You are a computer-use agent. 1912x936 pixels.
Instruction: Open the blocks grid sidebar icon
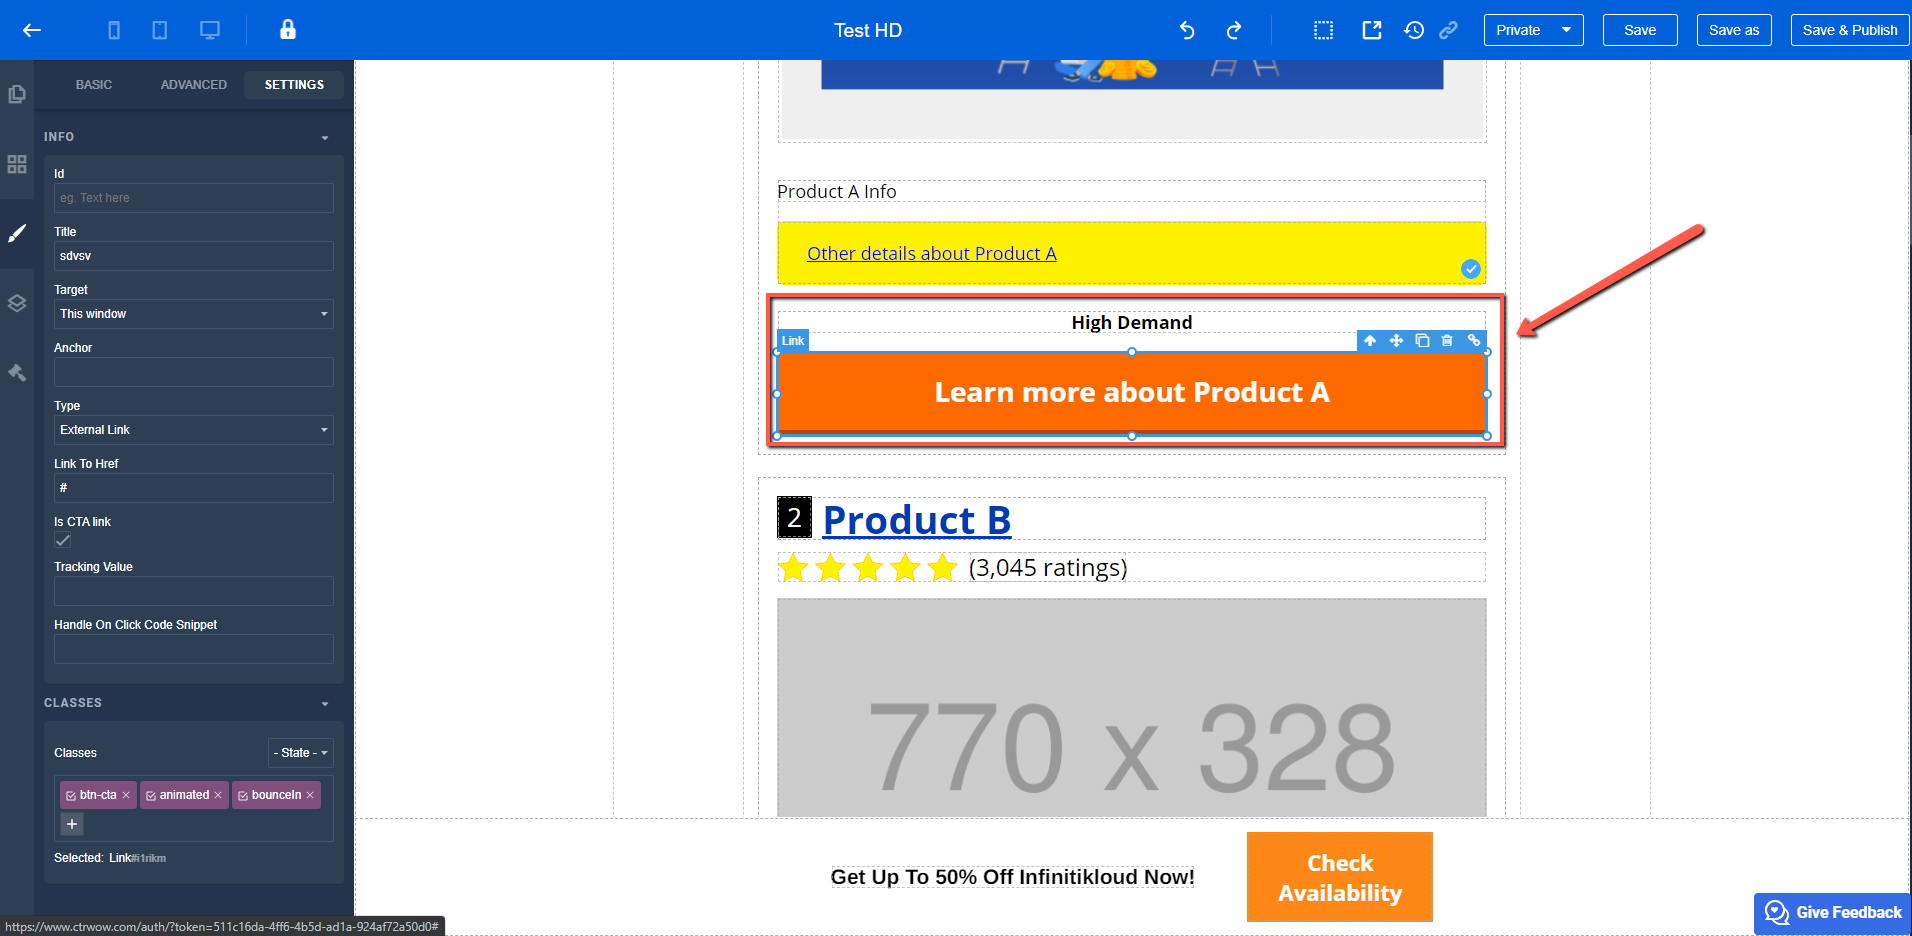coord(17,164)
